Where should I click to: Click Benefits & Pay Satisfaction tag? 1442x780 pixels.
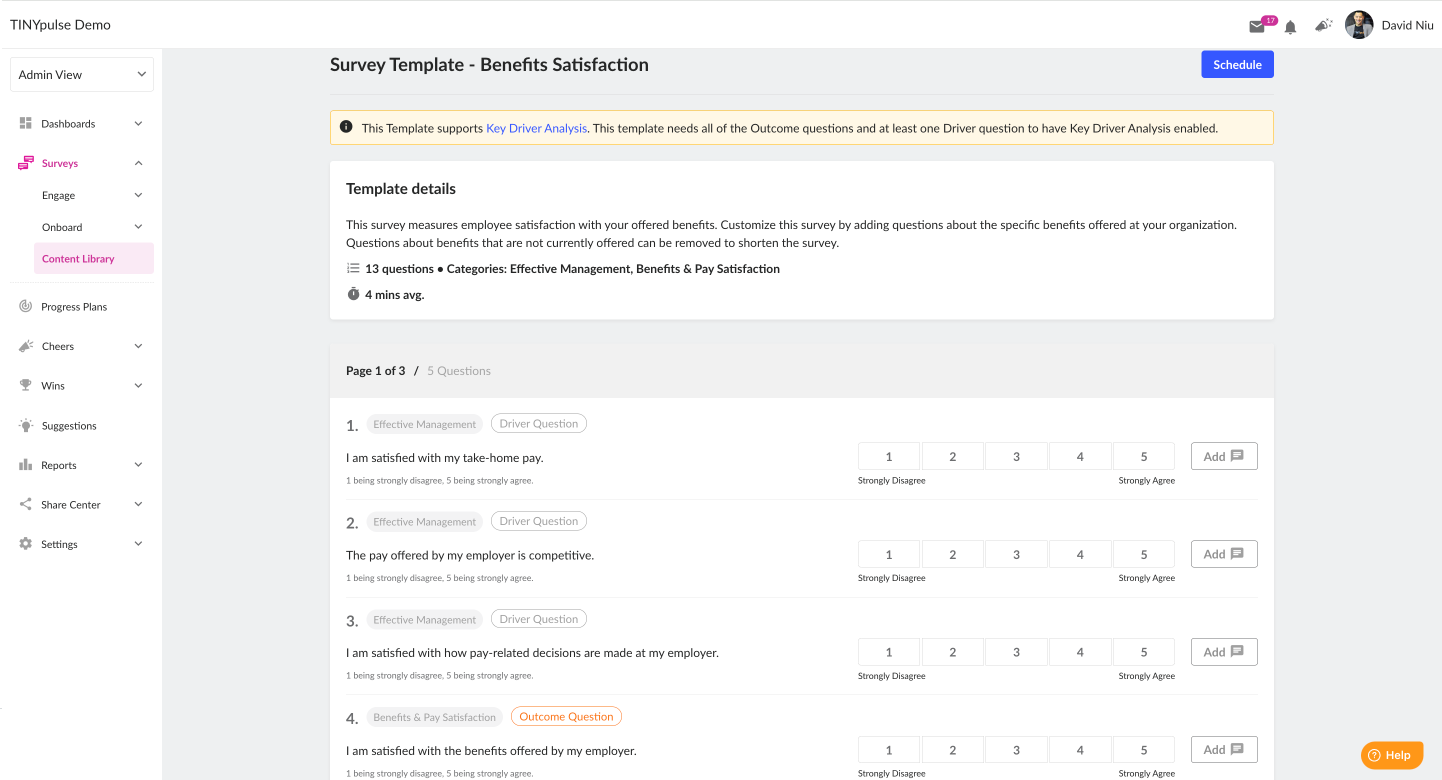pos(434,717)
